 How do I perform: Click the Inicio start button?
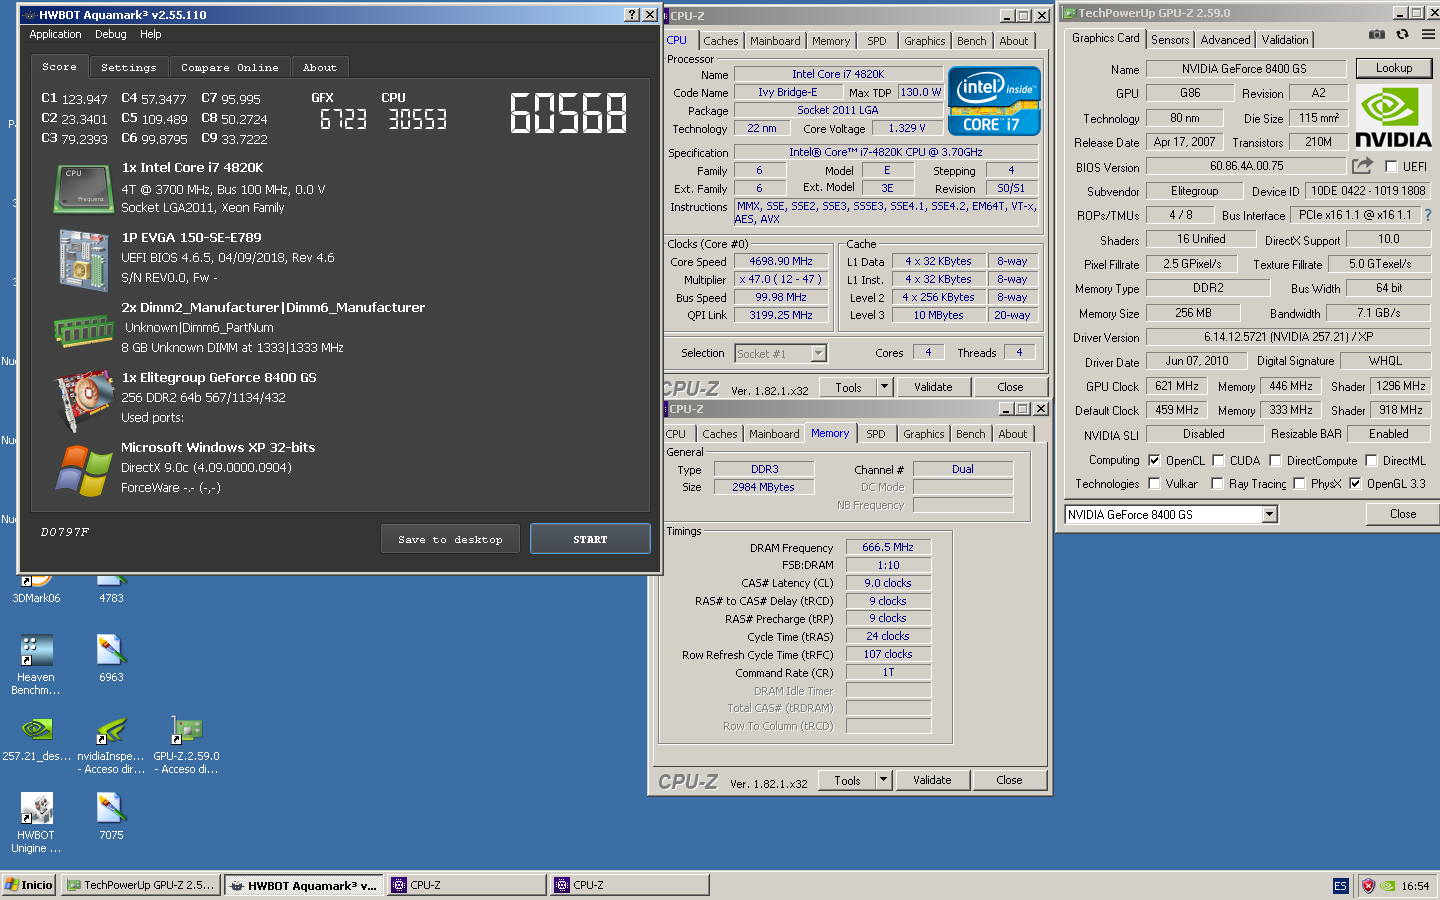(29, 885)
